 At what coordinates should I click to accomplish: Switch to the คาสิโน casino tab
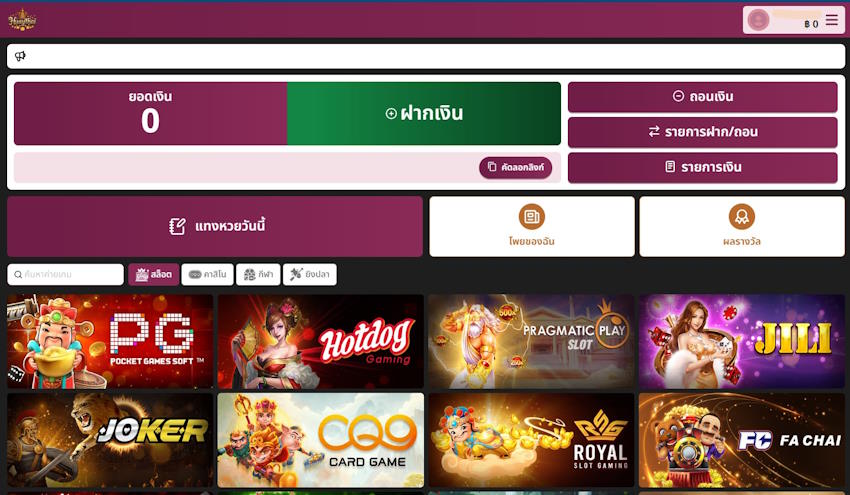(208, 274)
